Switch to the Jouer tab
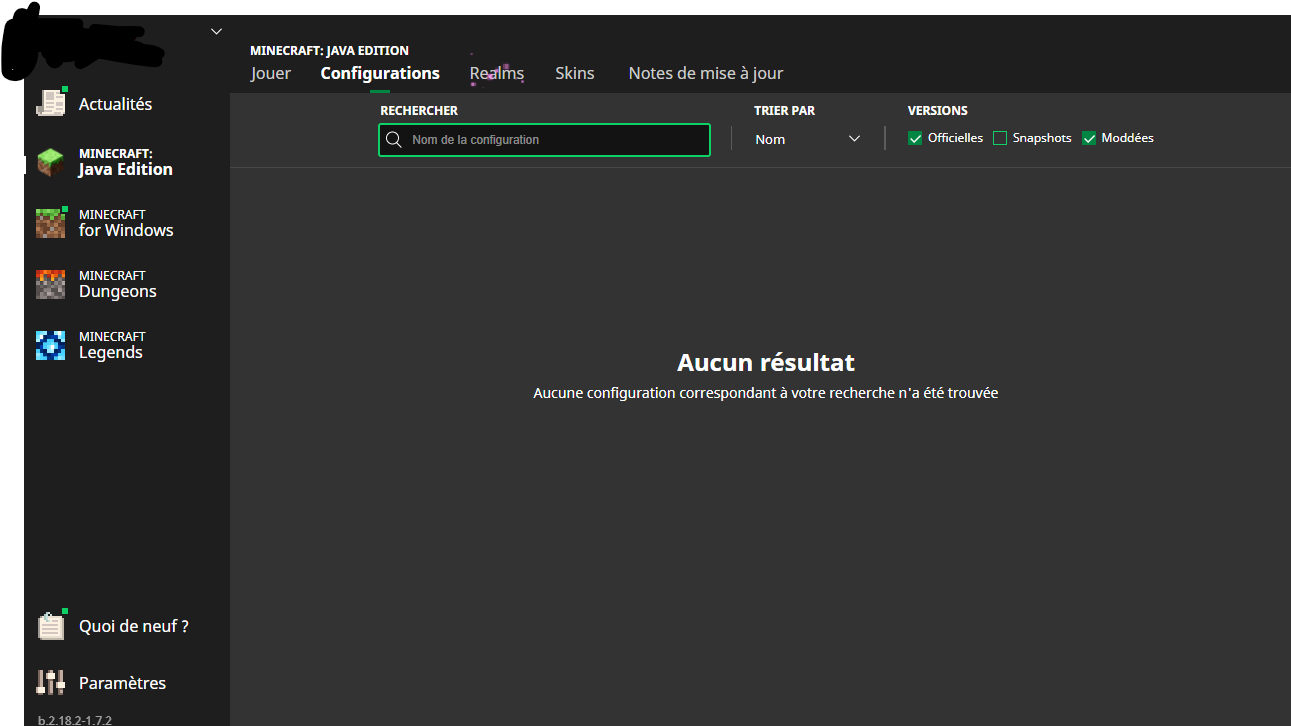 [271, 73]
